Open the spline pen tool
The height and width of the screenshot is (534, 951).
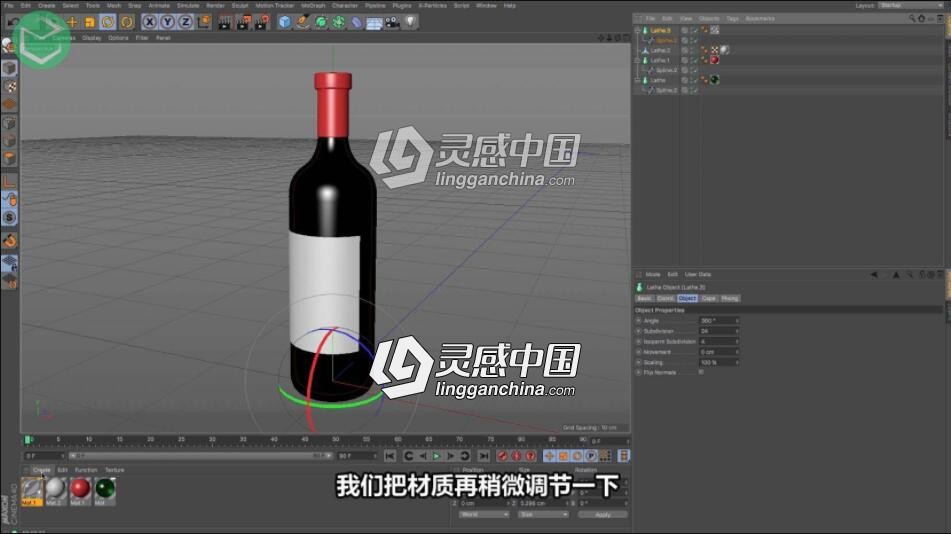303,22
